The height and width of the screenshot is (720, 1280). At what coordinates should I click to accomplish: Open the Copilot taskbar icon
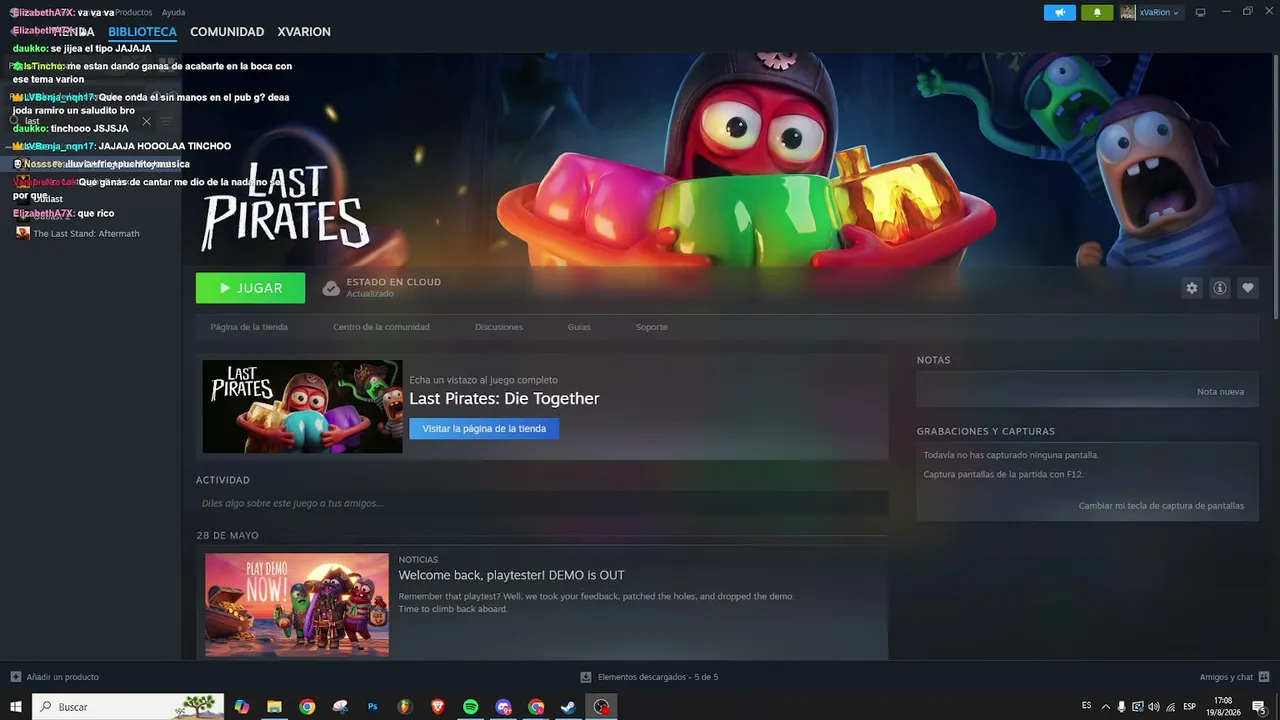pyautogui.click(x=241, y=707)
